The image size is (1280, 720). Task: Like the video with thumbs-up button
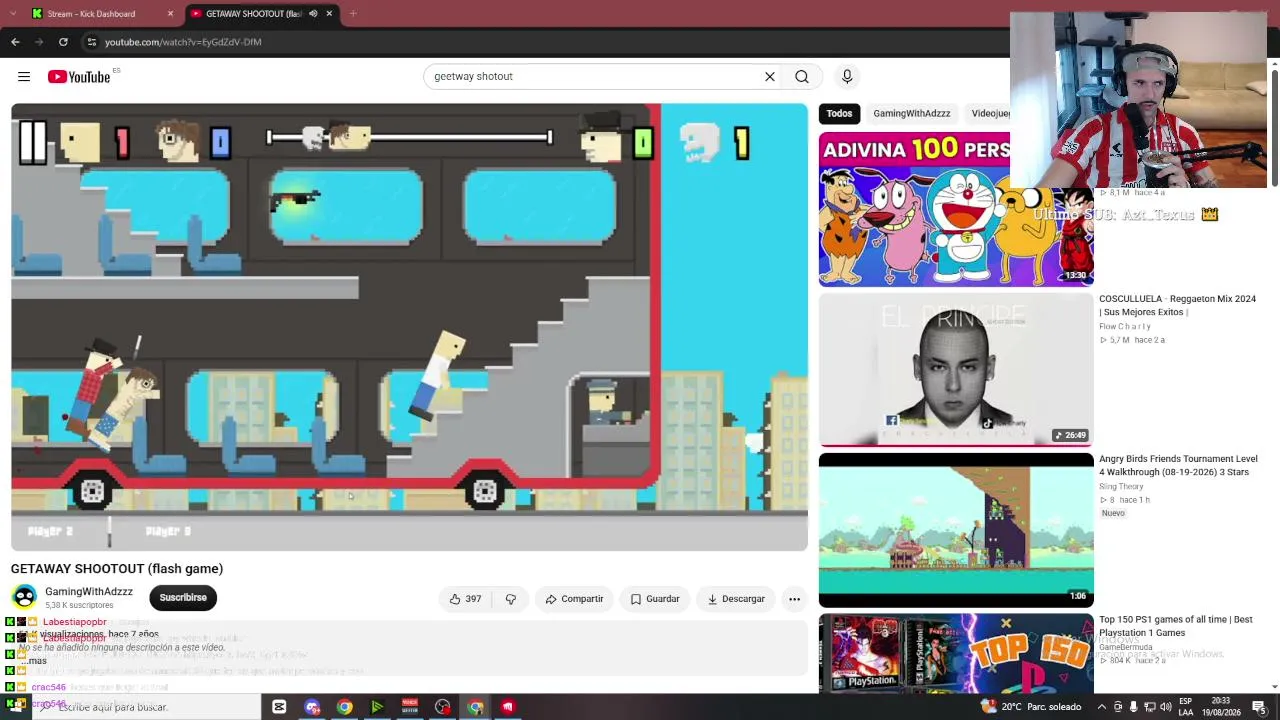[x=465, y=599]
